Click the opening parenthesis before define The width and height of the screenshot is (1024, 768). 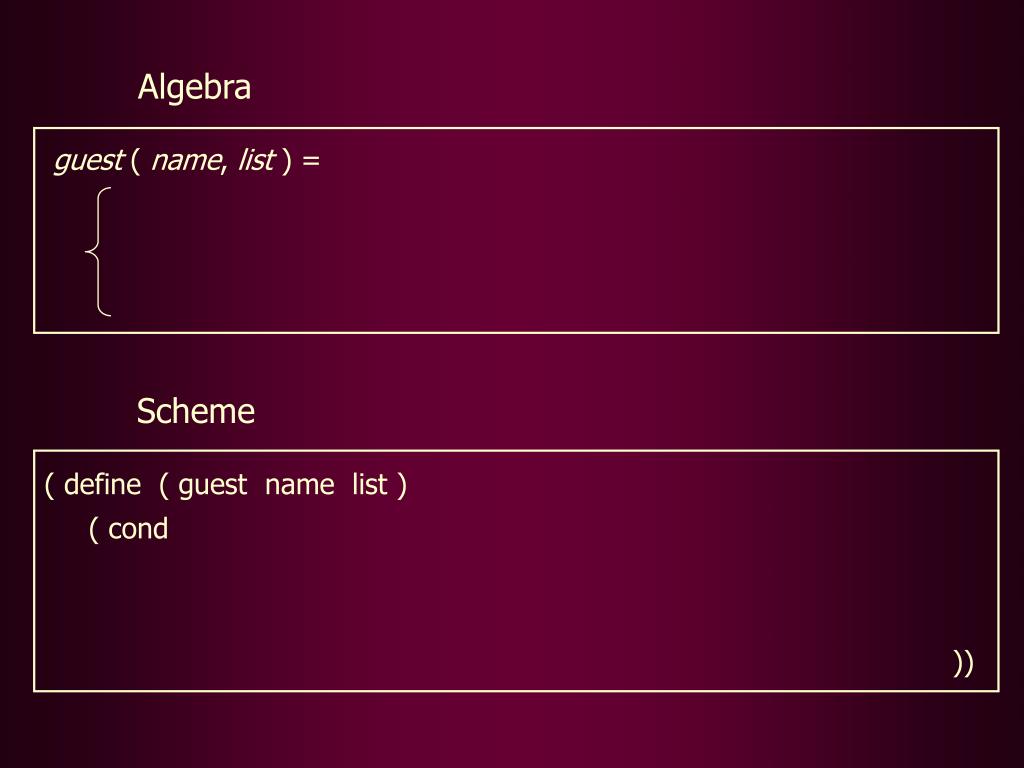[x=50, y=486]
